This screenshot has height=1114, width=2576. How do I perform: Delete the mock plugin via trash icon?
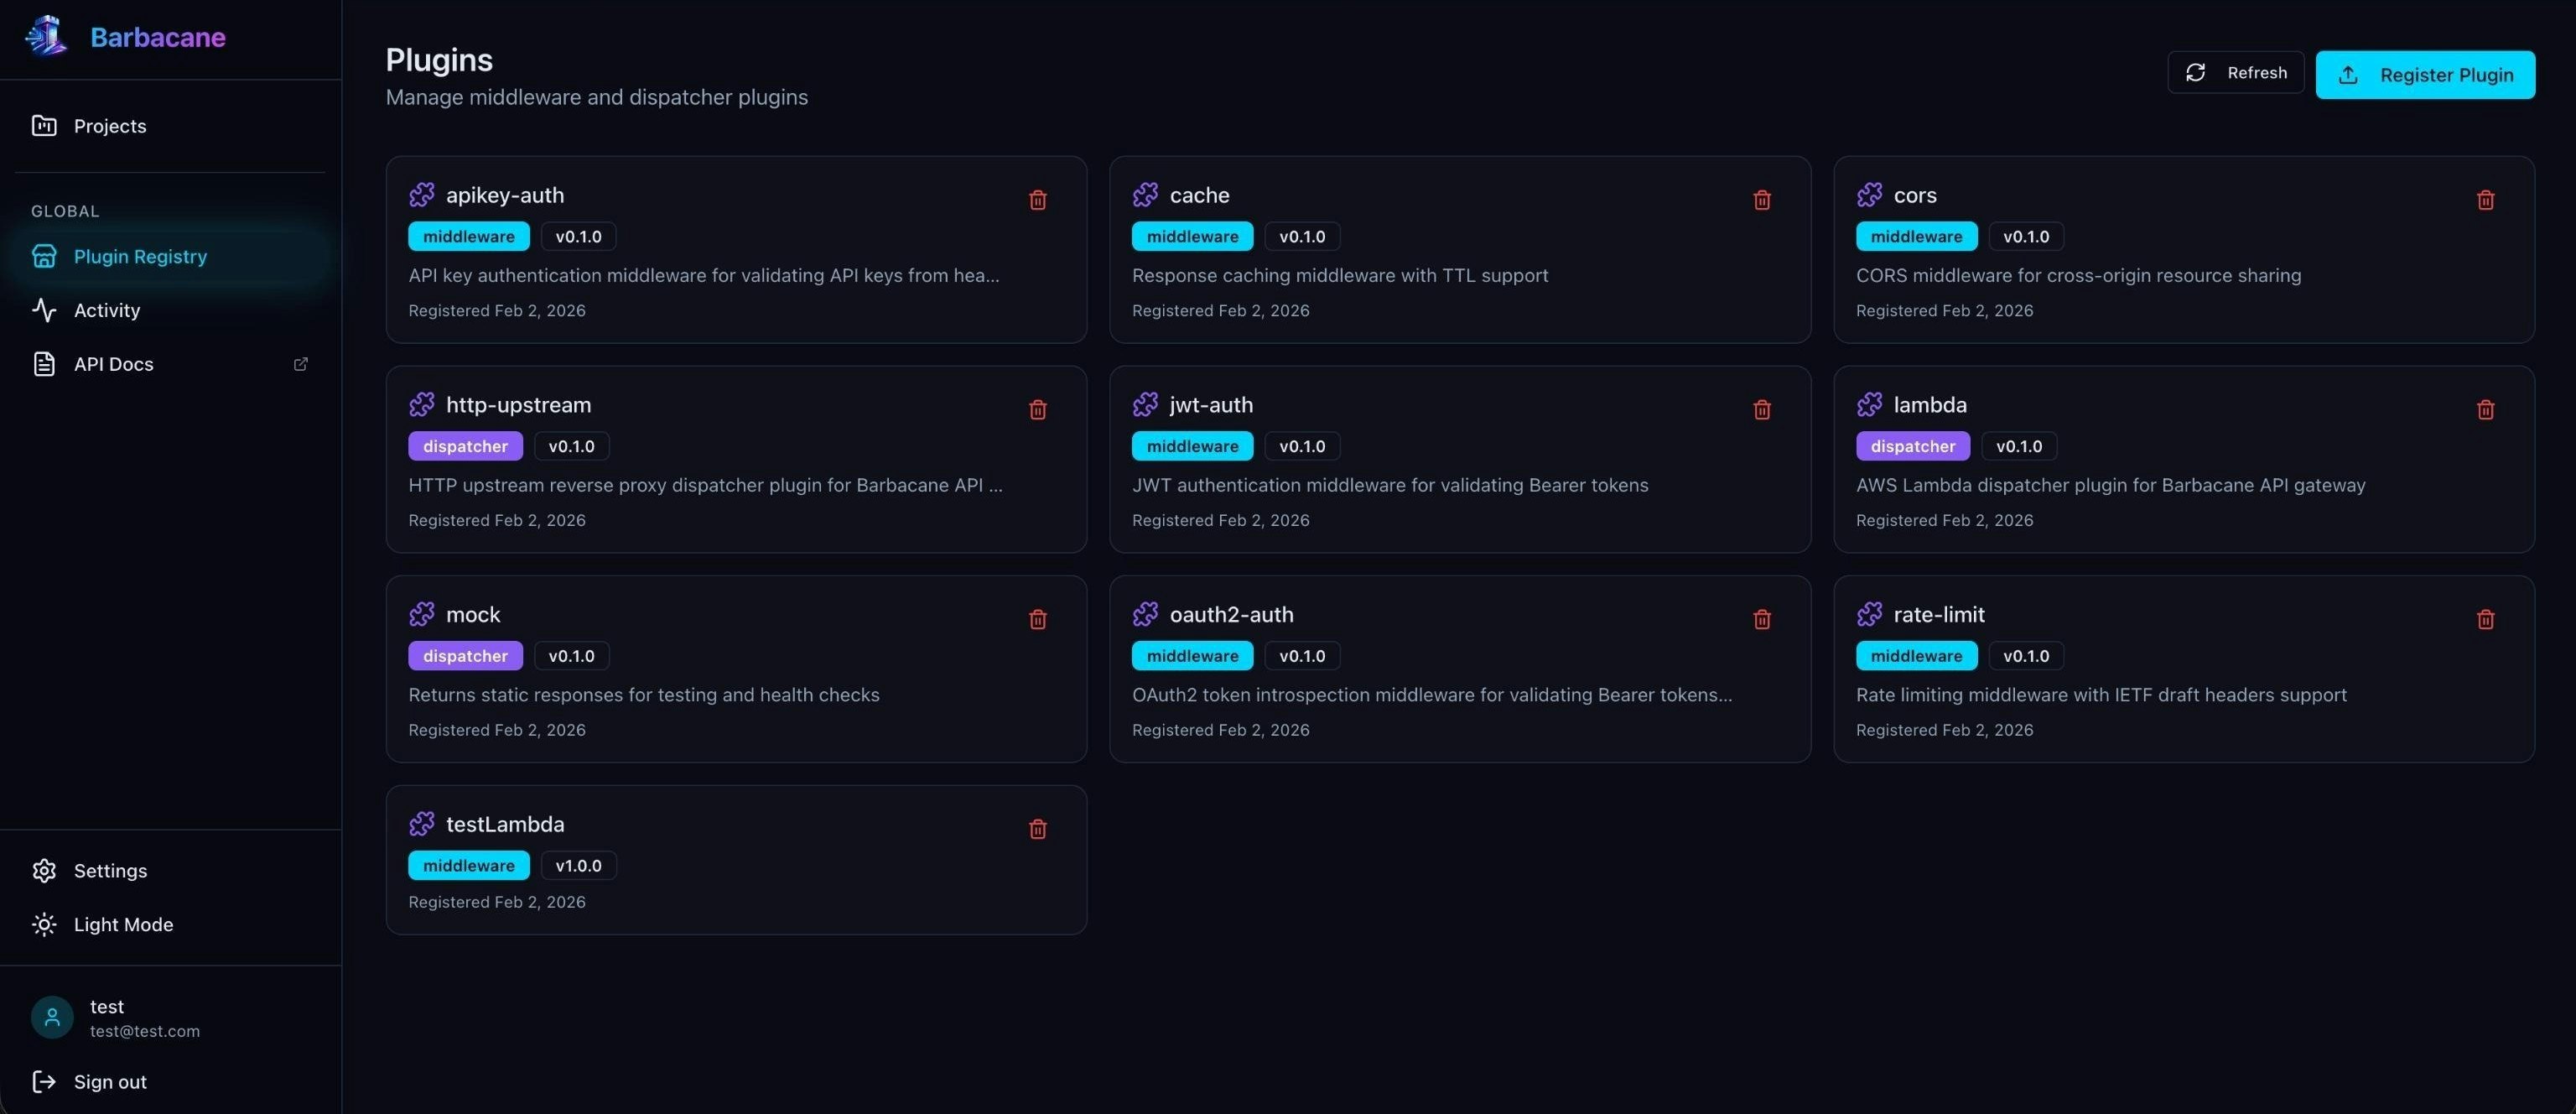pyautogui.click(x=1037, y=619)
